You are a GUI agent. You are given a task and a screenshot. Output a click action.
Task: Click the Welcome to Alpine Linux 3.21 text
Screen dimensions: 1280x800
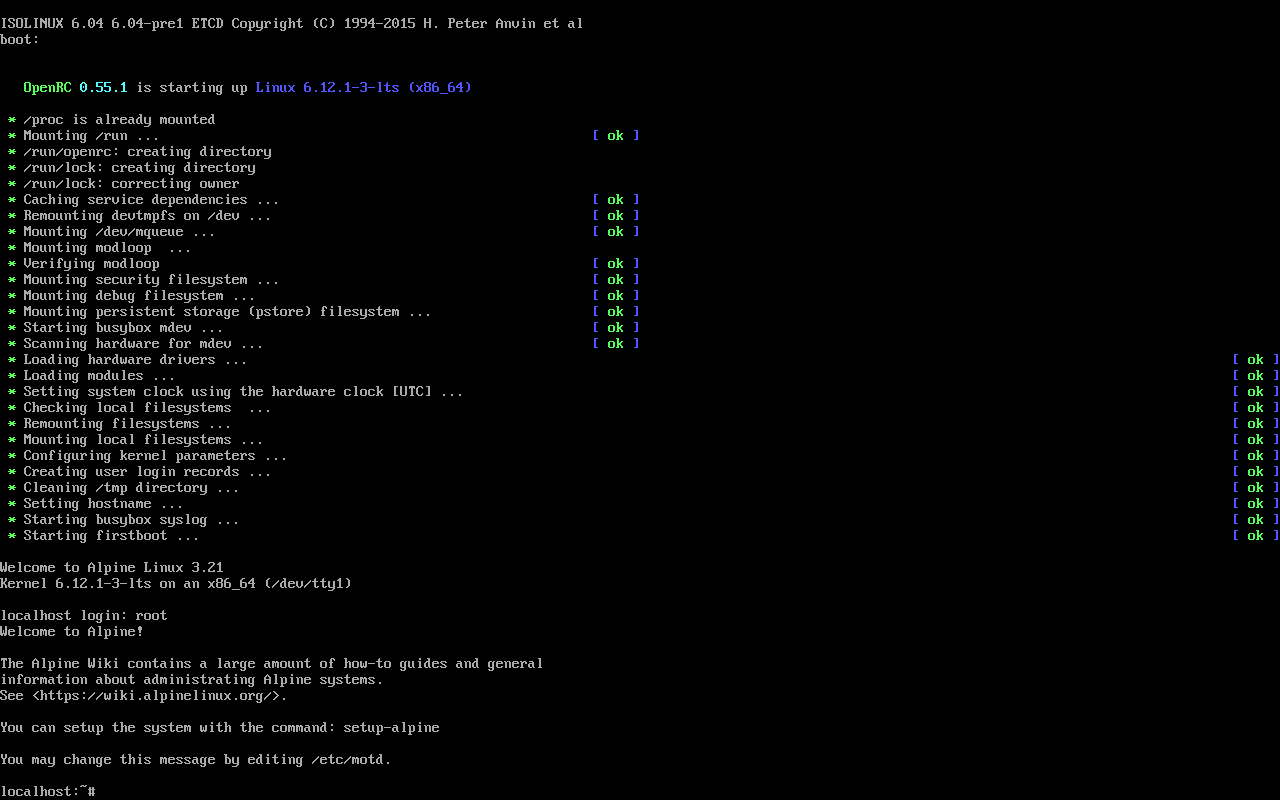point(112,567)
